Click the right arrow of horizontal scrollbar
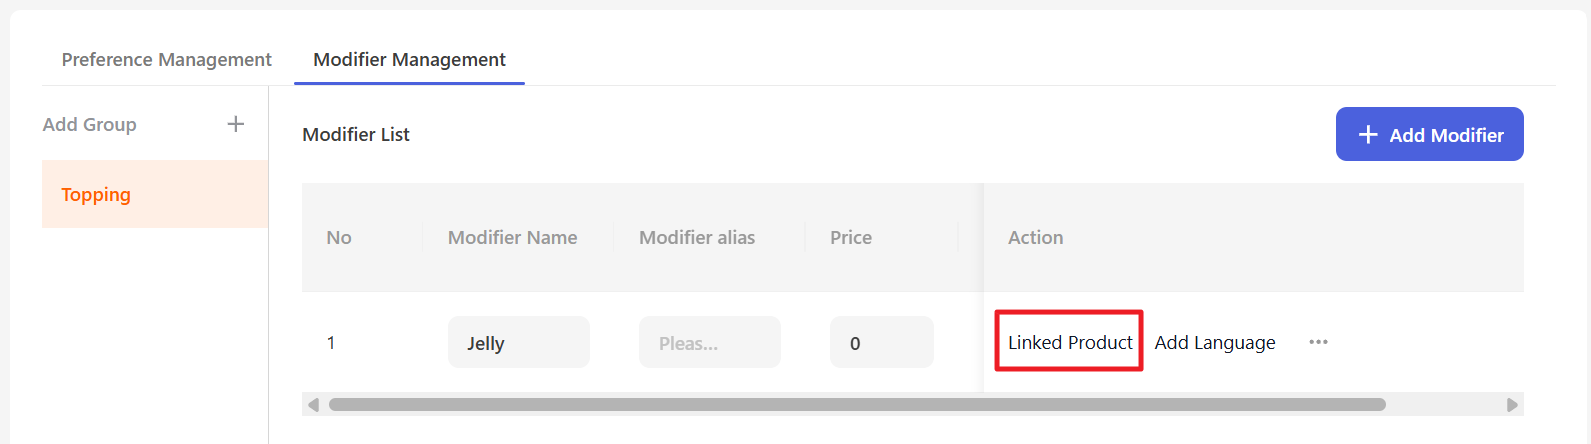This screenshot has width=1591, height=444. (1512, 405)
